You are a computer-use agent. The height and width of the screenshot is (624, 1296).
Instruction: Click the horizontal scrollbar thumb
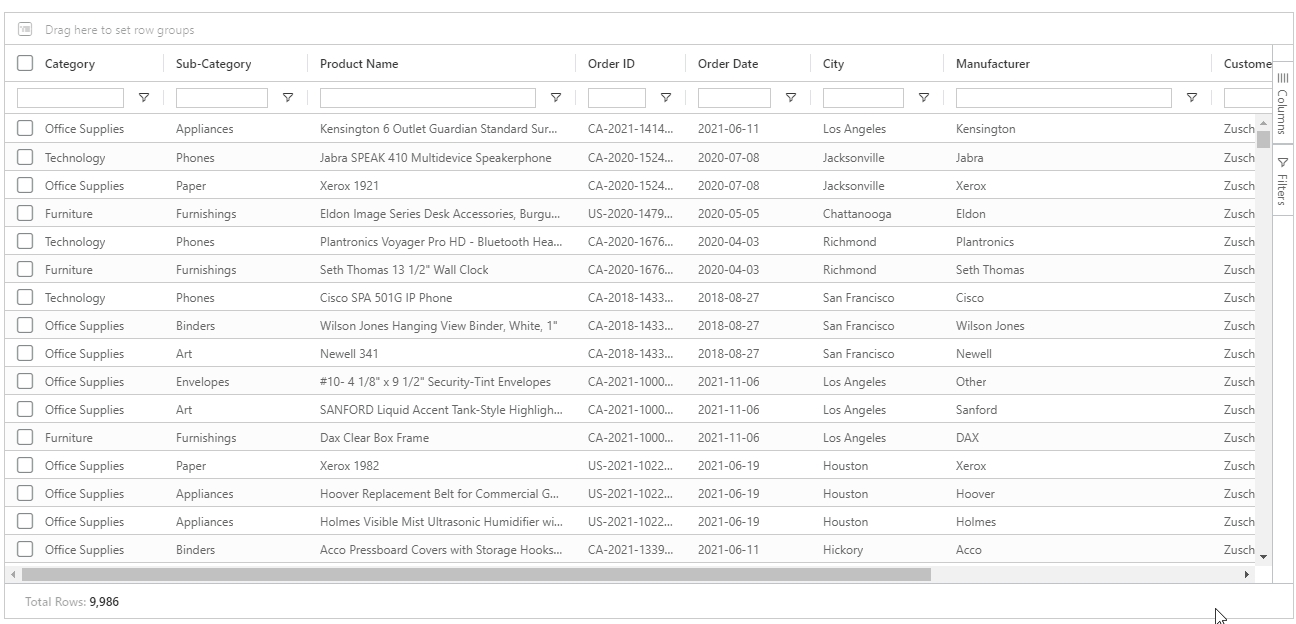pyautogui.click(x=475, y=575)
